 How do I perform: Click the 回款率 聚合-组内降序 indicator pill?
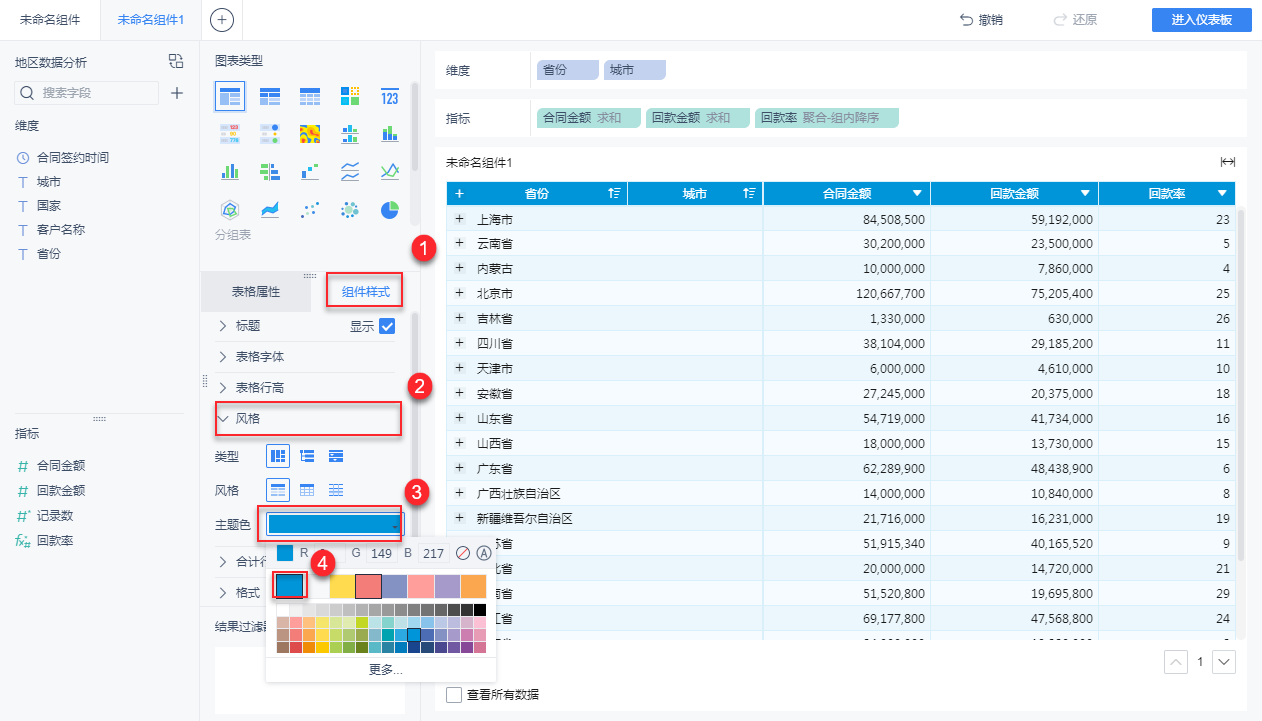coord(827,118)
